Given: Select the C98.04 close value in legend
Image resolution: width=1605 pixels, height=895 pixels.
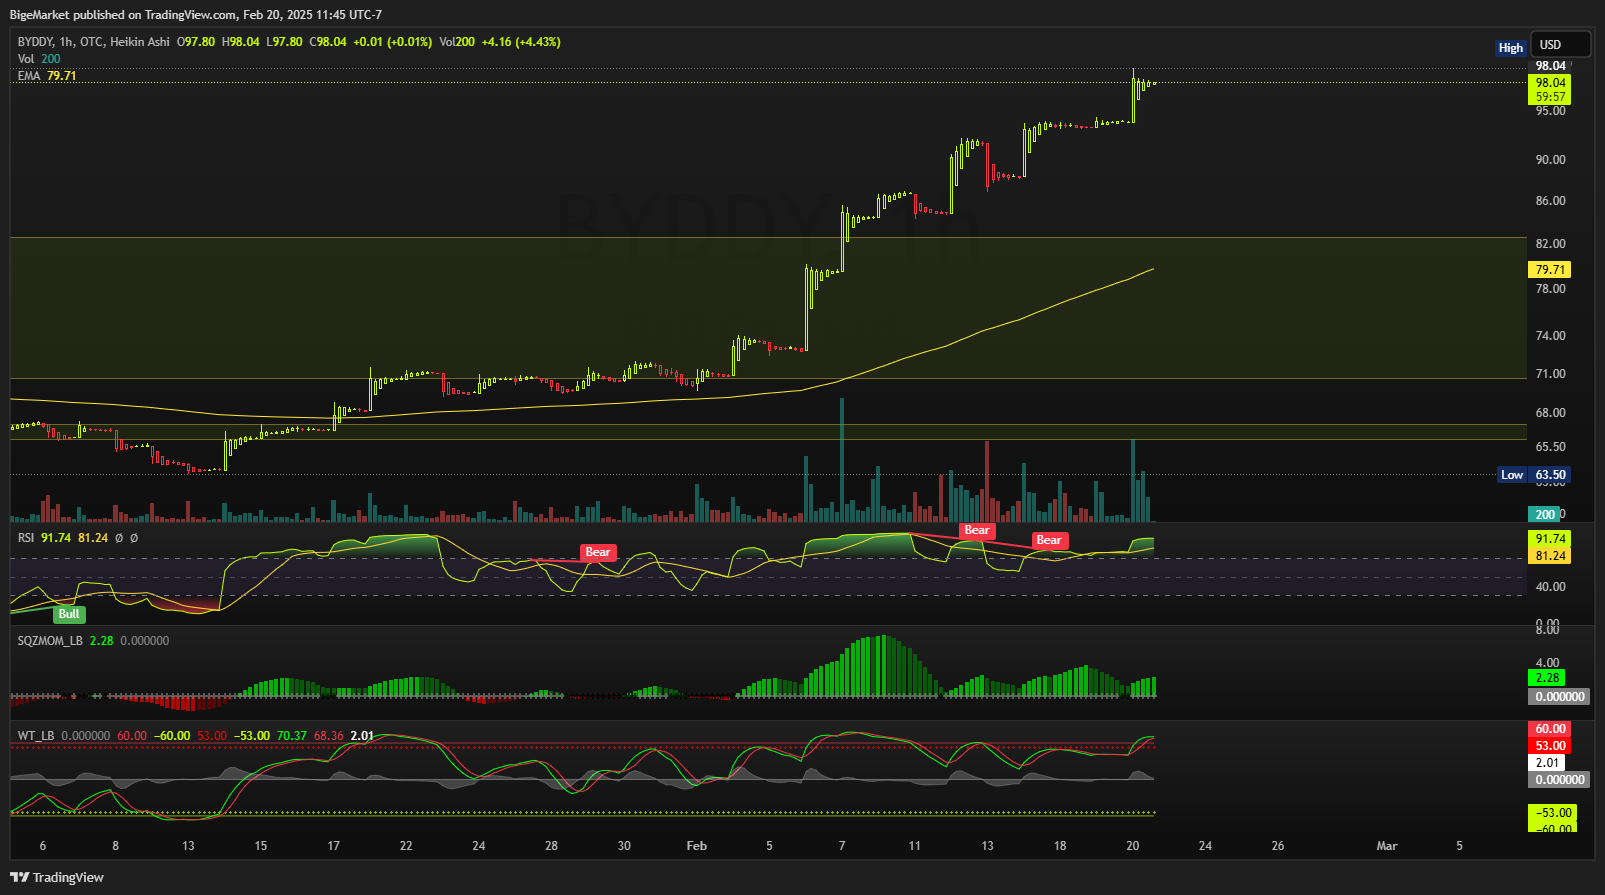Looking at the screenshot, I should 328,42.
